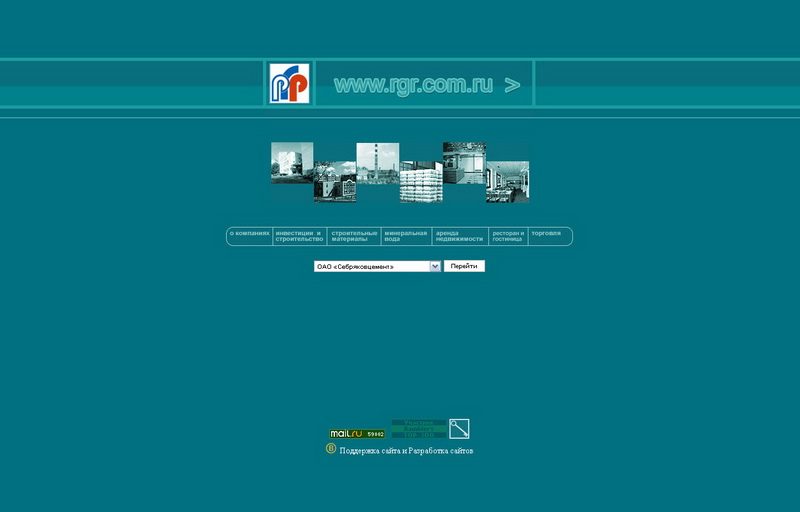Select the "строительные материалы" menu item

pyautogui.click(x=354, y=236)
